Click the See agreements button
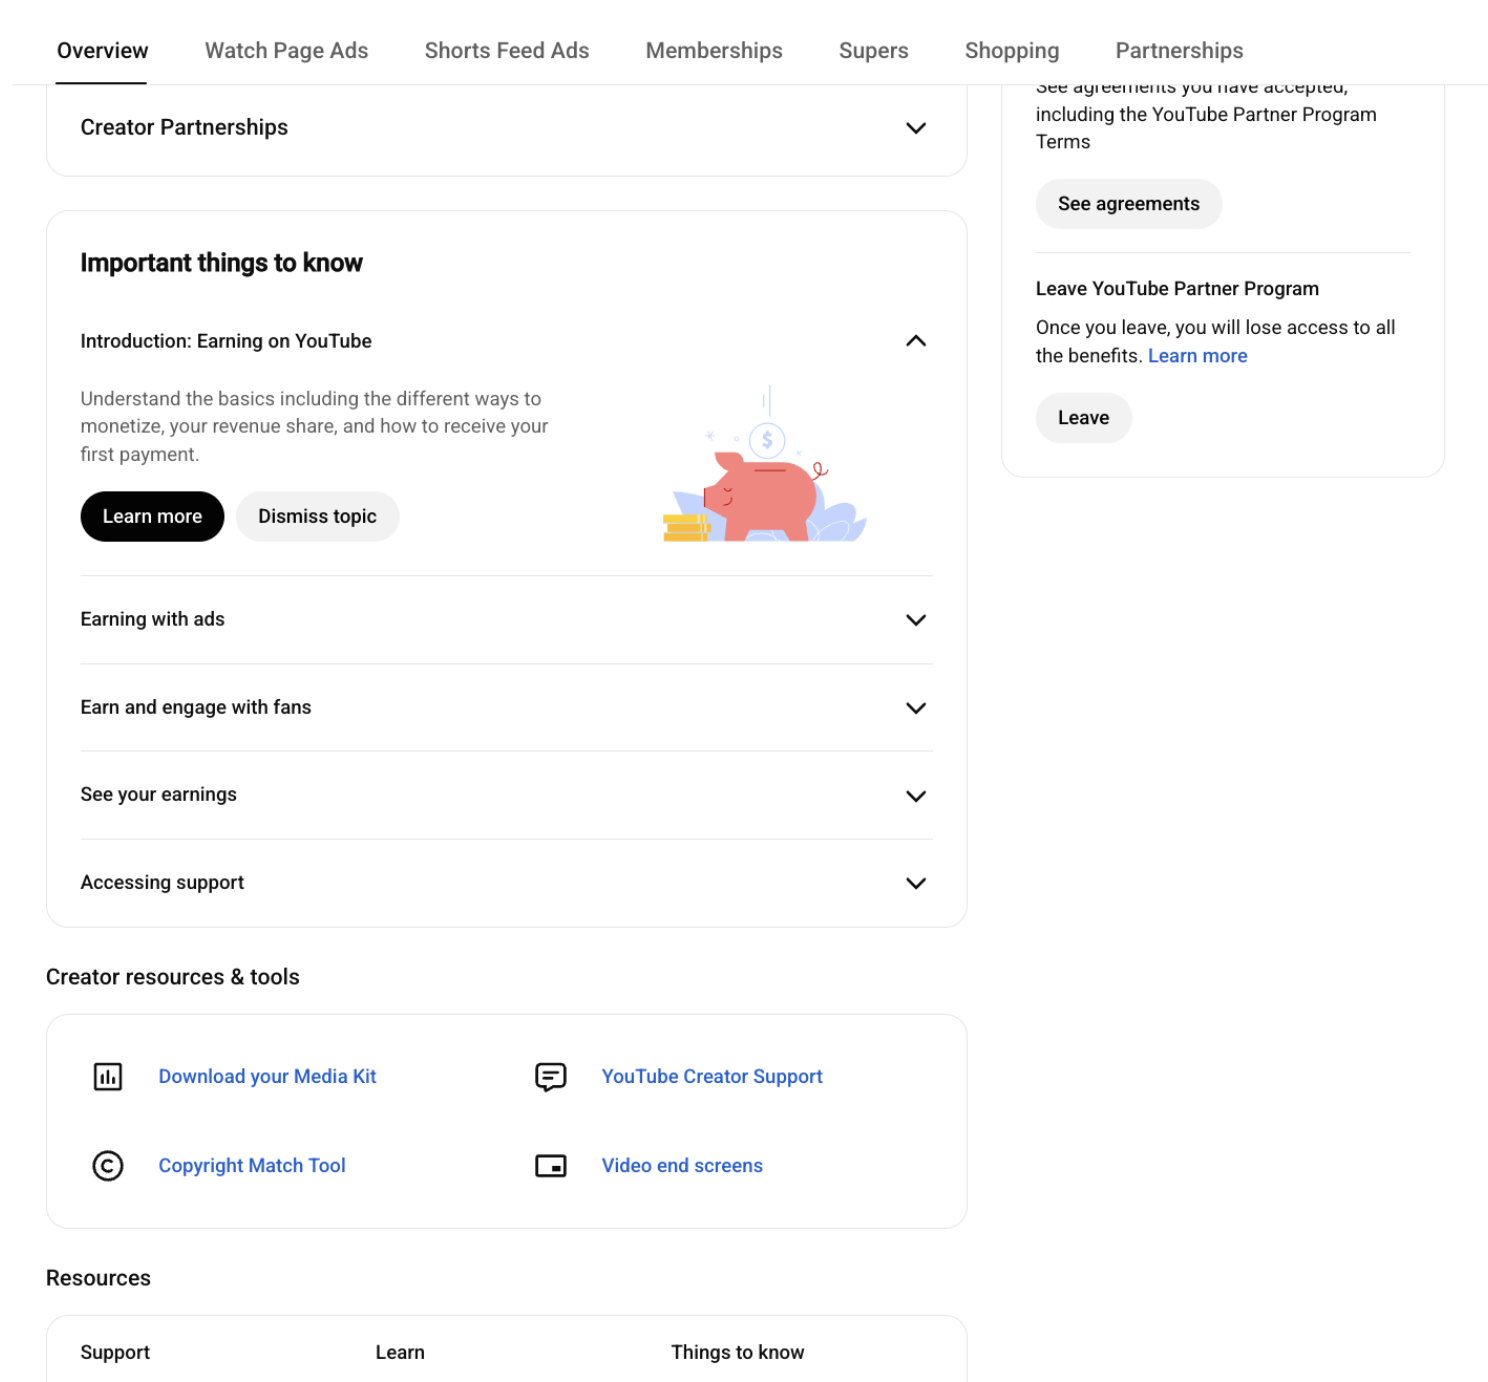This screenshot has height=1382, width=1488. (1128, 204)
